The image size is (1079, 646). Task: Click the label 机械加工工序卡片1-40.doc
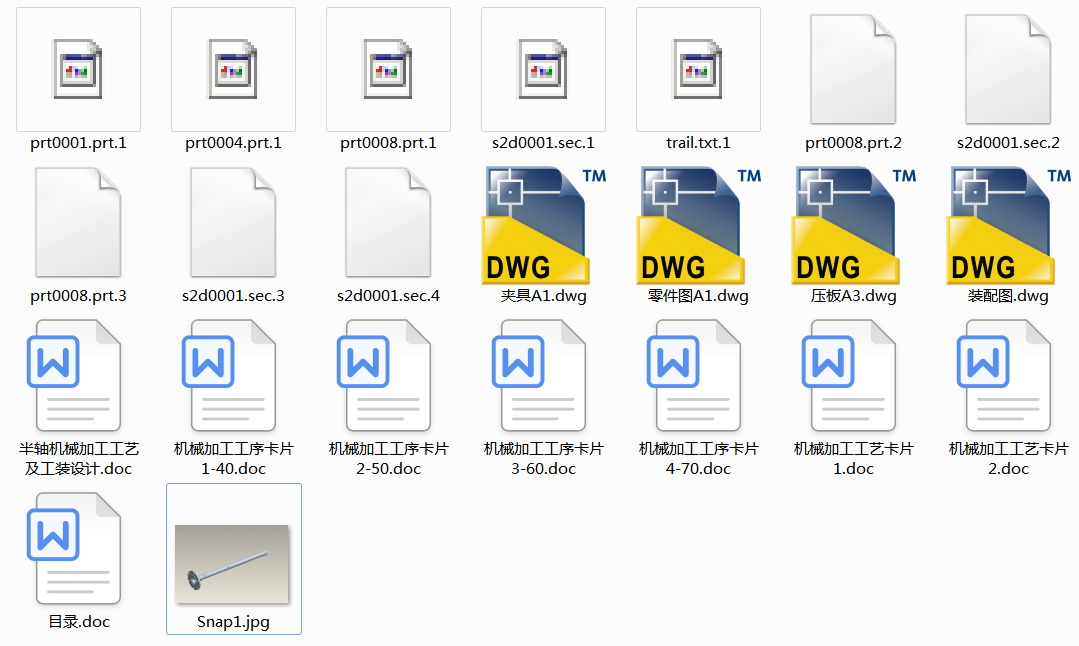click(233, 459)
